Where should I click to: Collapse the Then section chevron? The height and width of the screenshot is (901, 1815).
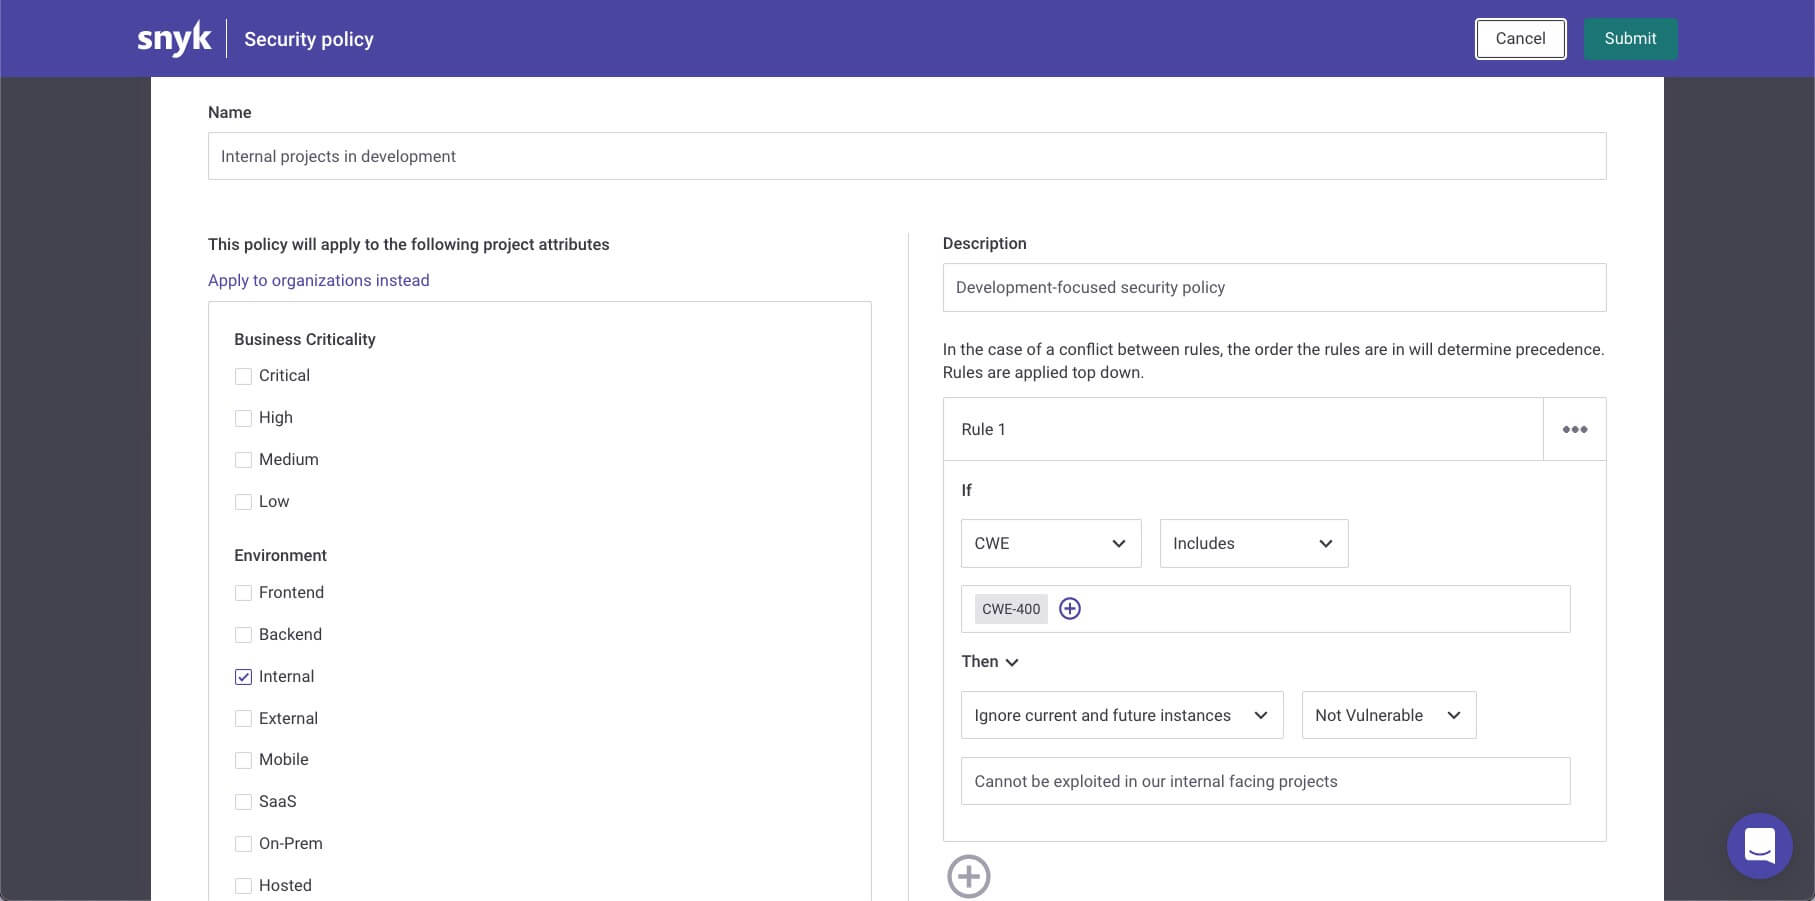tap(1012, 662)
